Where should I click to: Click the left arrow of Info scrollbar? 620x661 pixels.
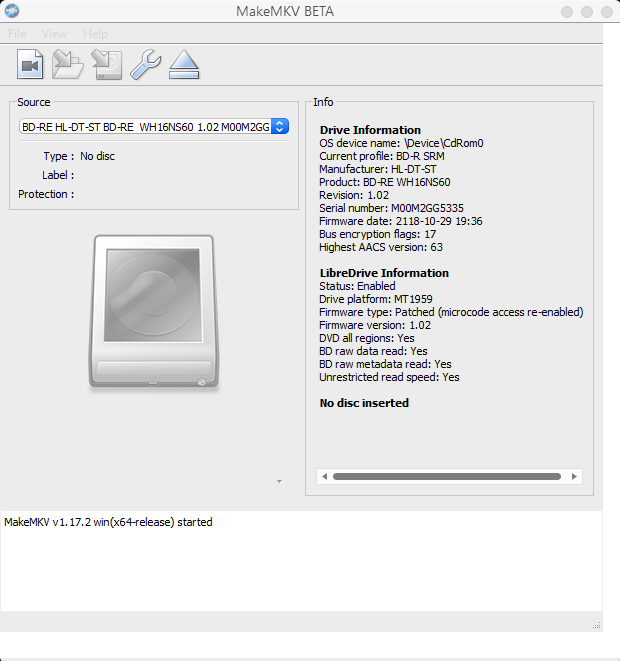[x=324, y=476]
